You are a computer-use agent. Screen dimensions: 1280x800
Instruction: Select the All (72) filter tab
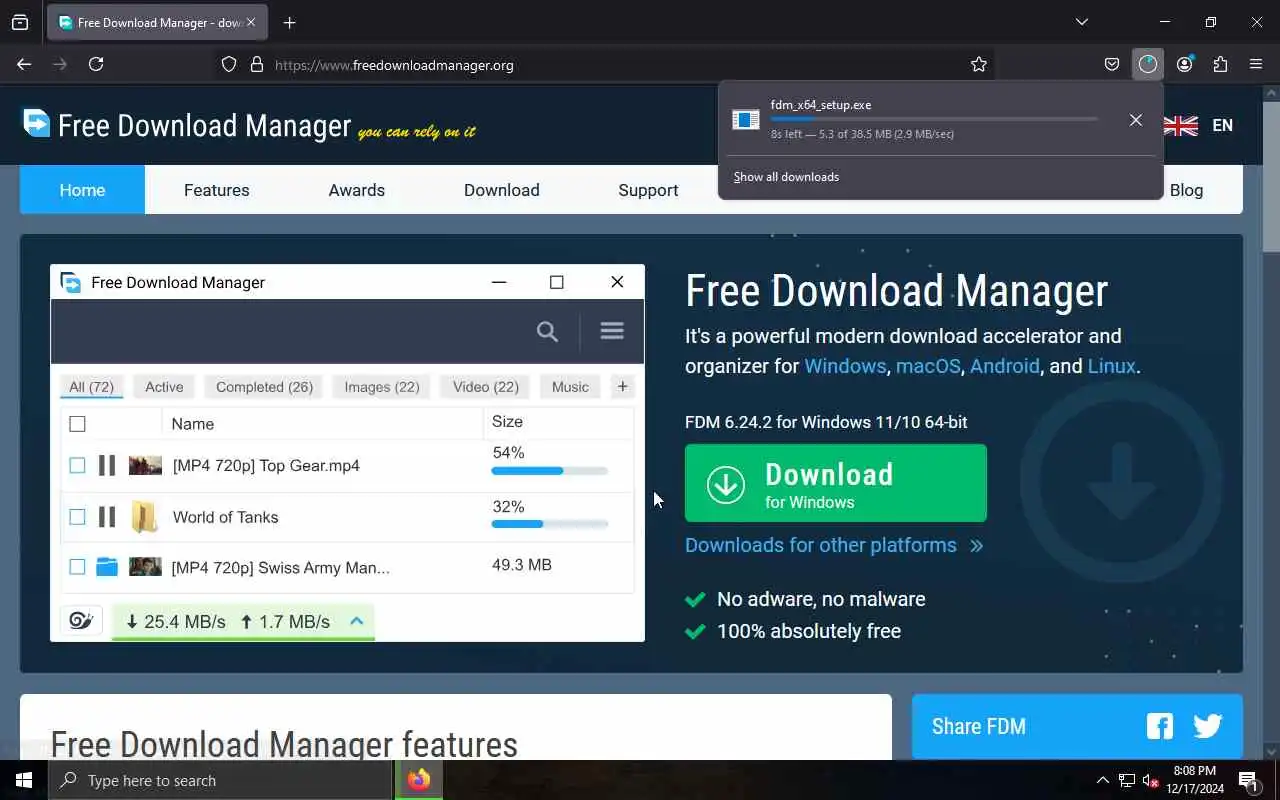[x=91, y=387]
